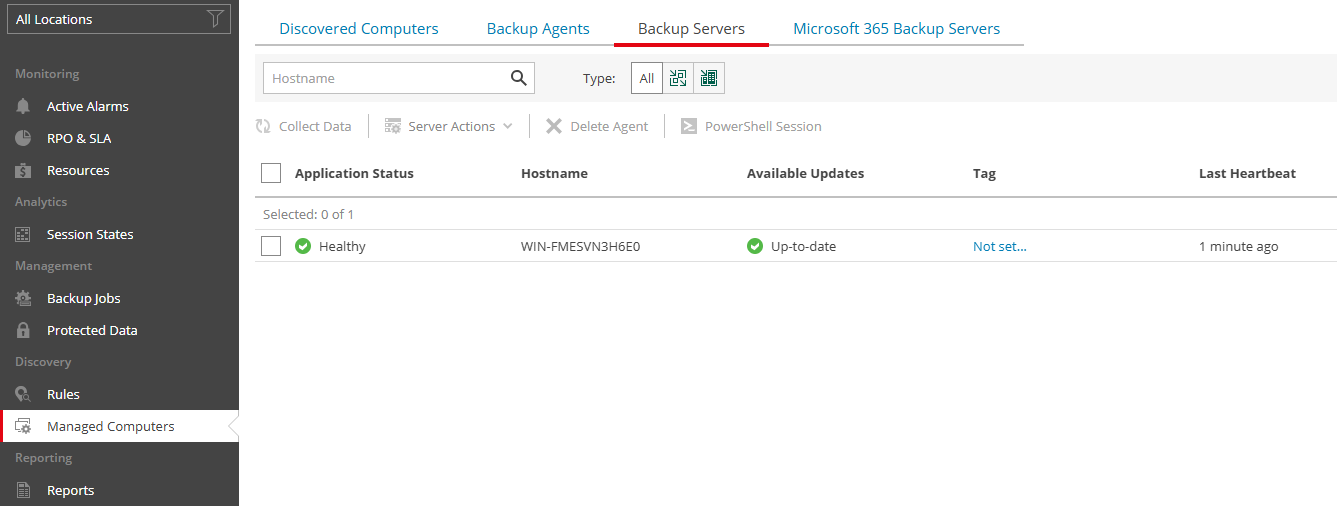The image size is (1337, 506).
Task: Switch to Microsoft 365 Backup Servers tab
Action: (897, 29)
